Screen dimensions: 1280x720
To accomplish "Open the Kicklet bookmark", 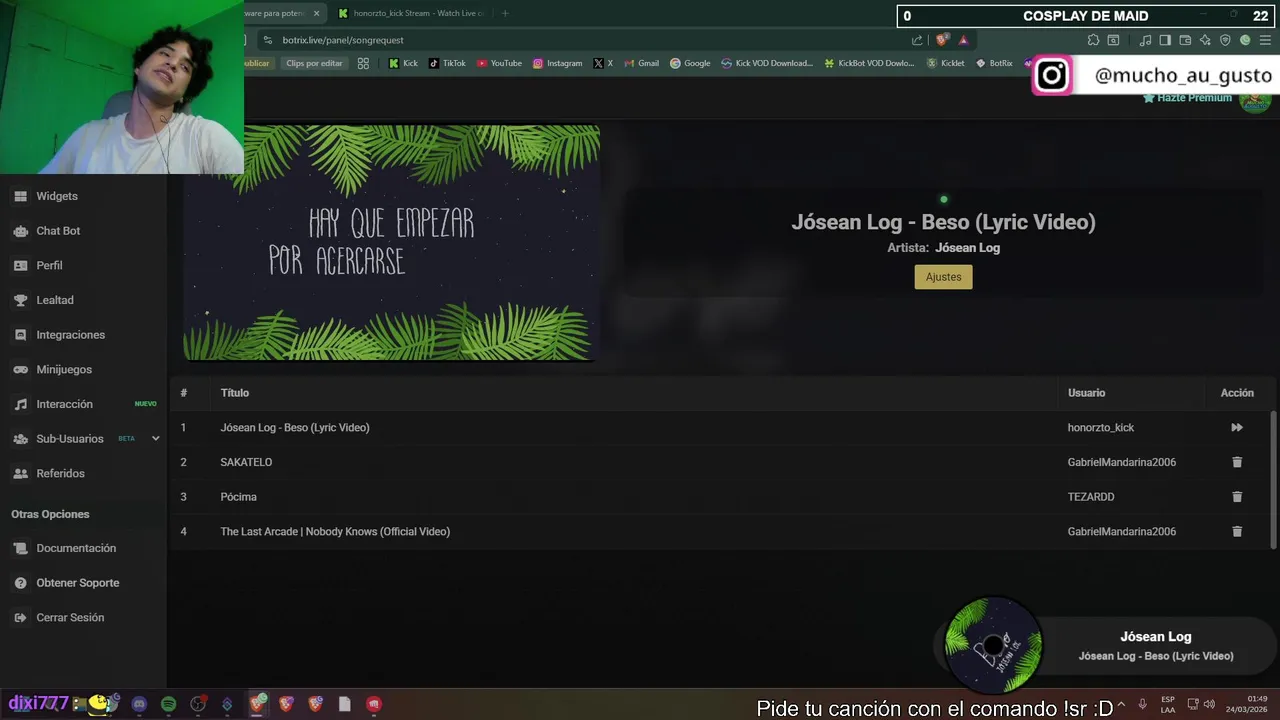I will click(945, 63).
